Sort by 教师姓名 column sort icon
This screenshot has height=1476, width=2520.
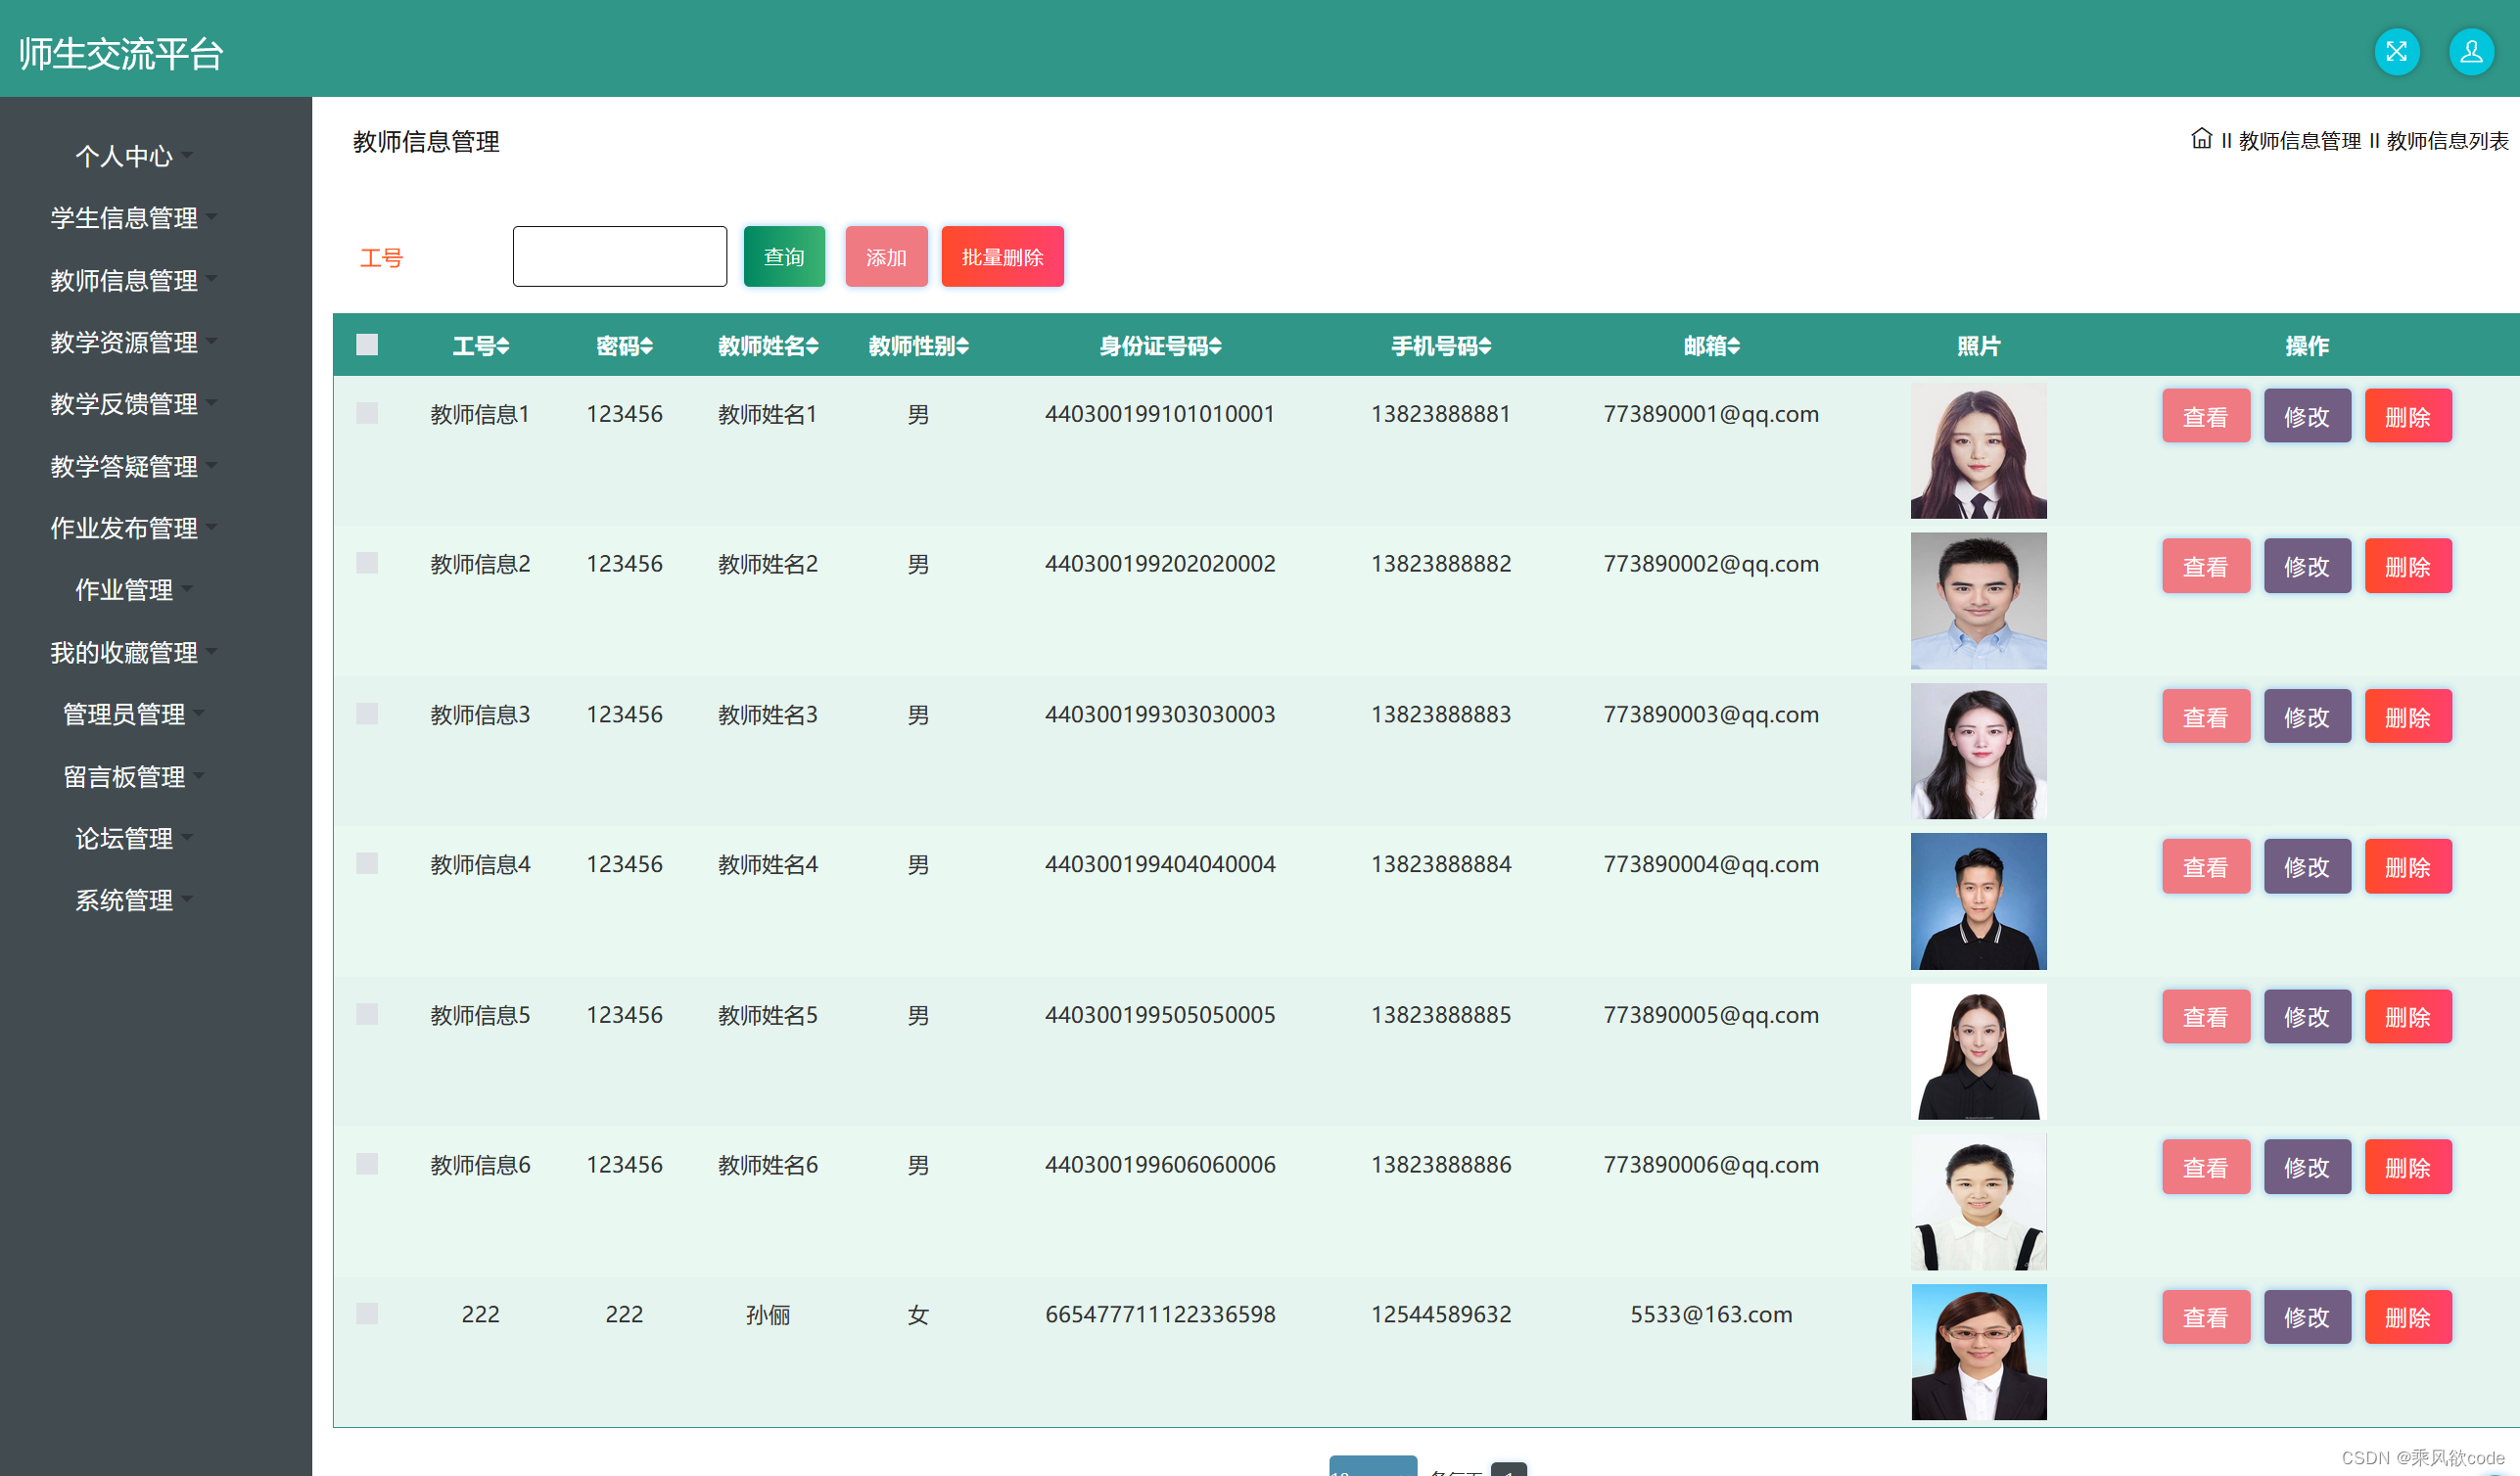[813, 346]
